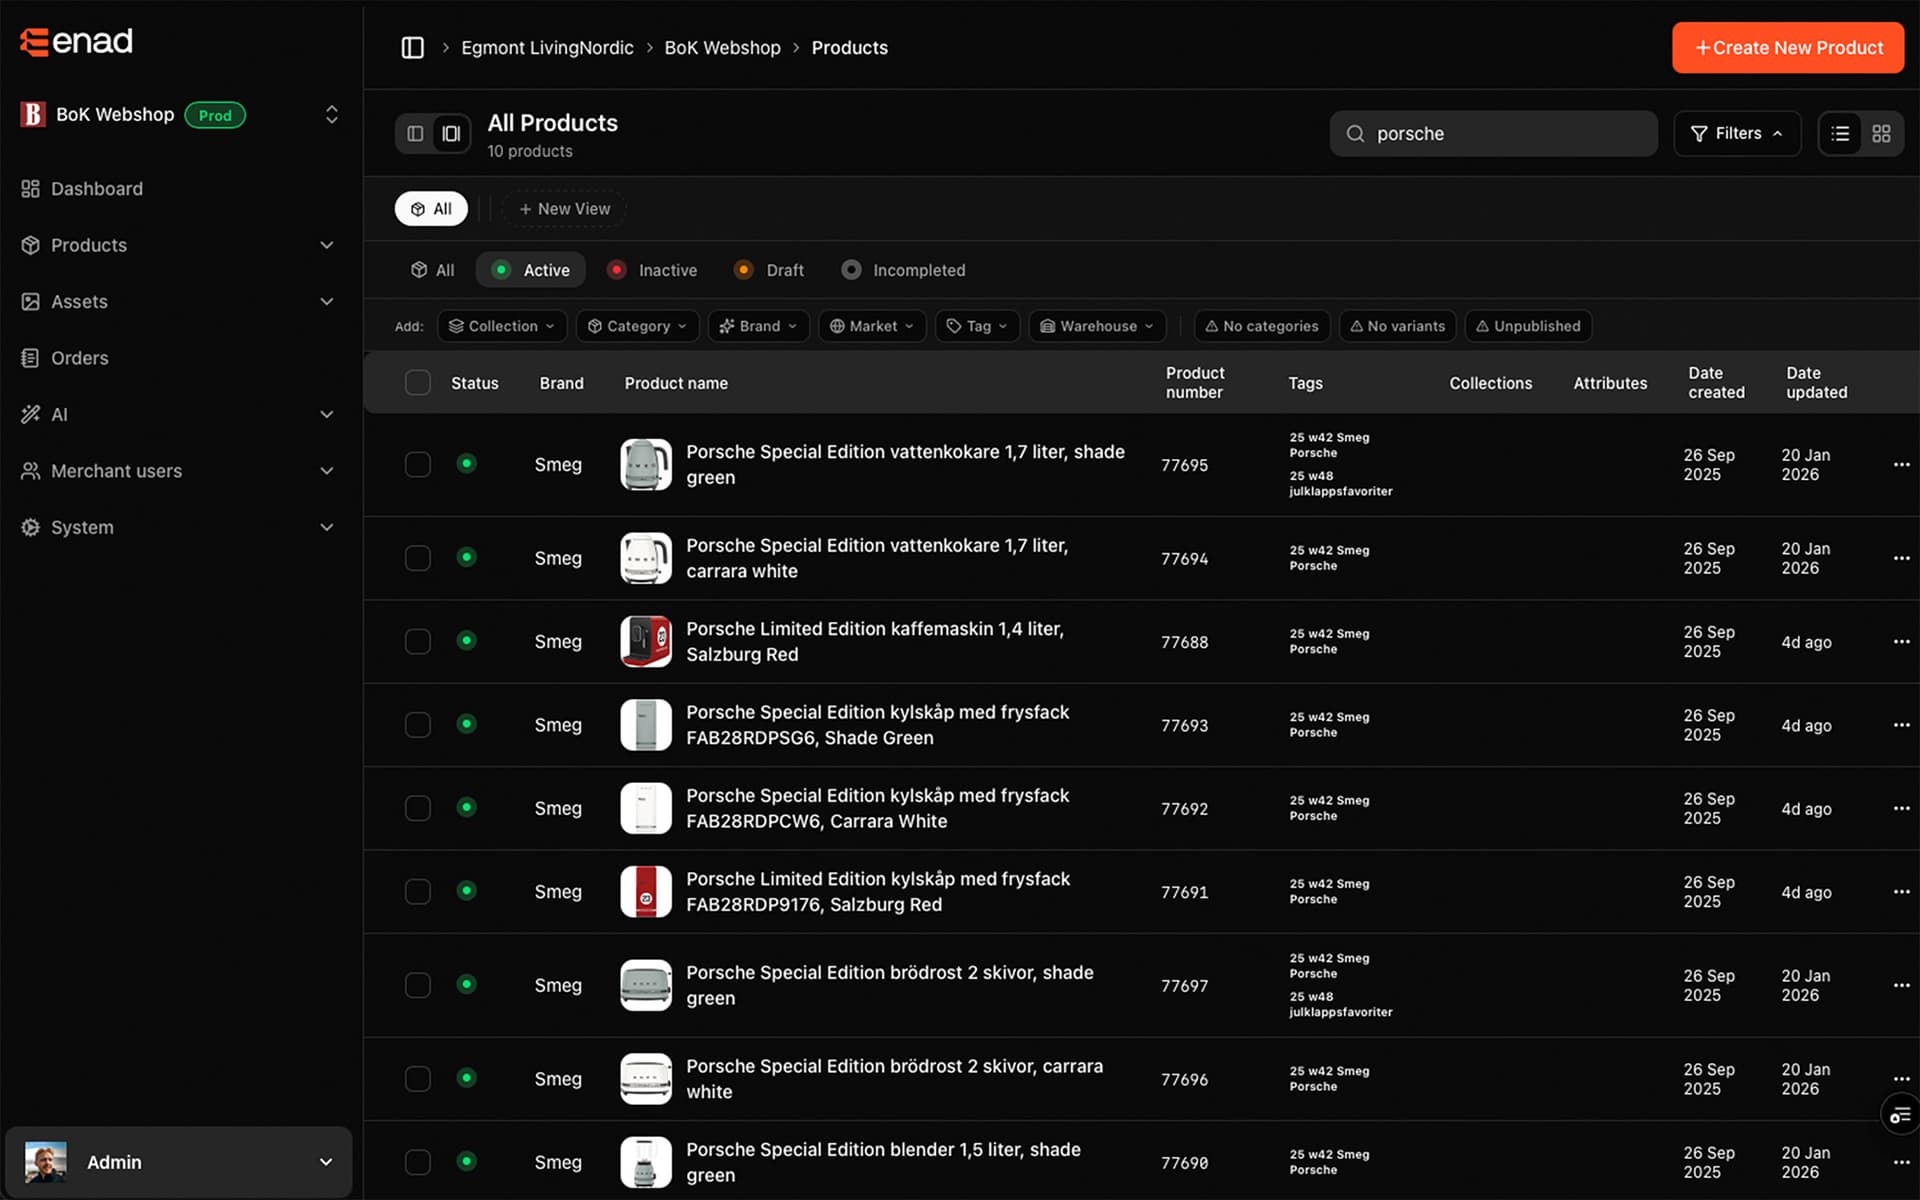The image size is (1920, 1200).
Task: Open row actions for product 77695
Action: tap(1901, 465)
